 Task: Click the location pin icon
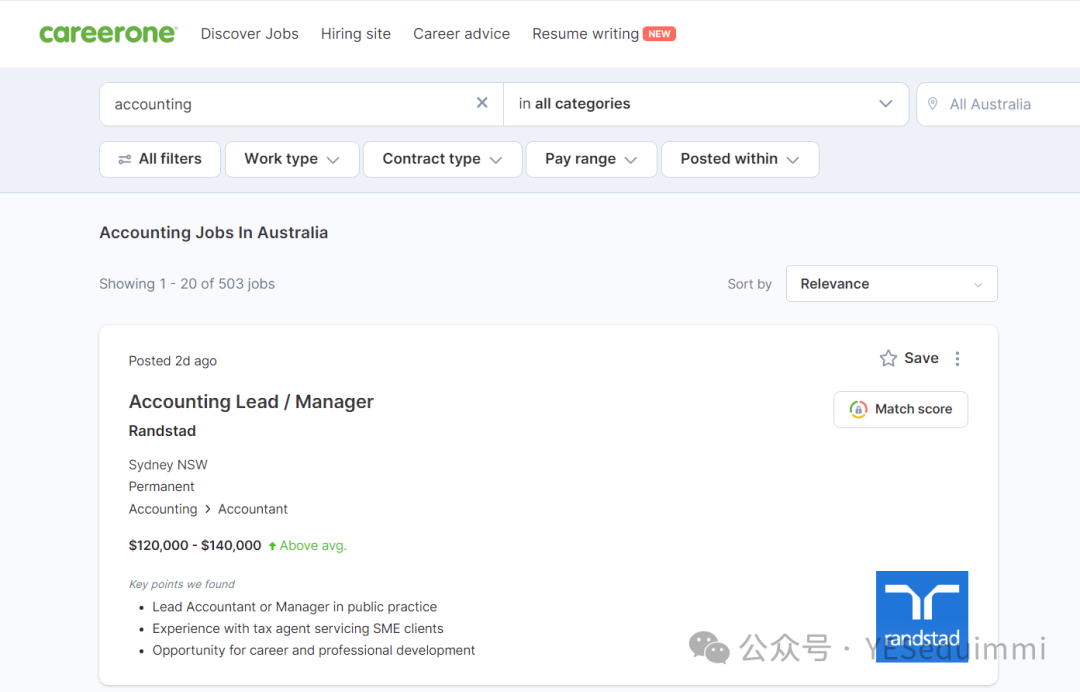pos(933,104)
